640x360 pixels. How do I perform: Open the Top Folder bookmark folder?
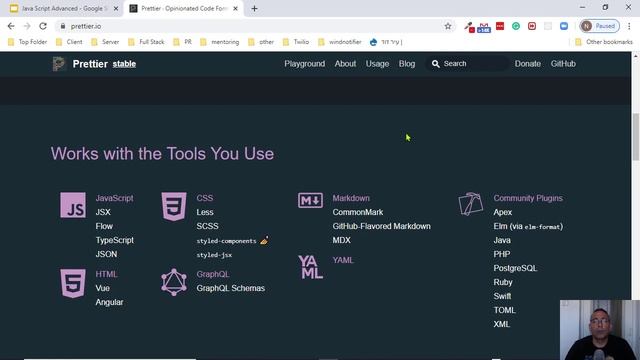27,42
